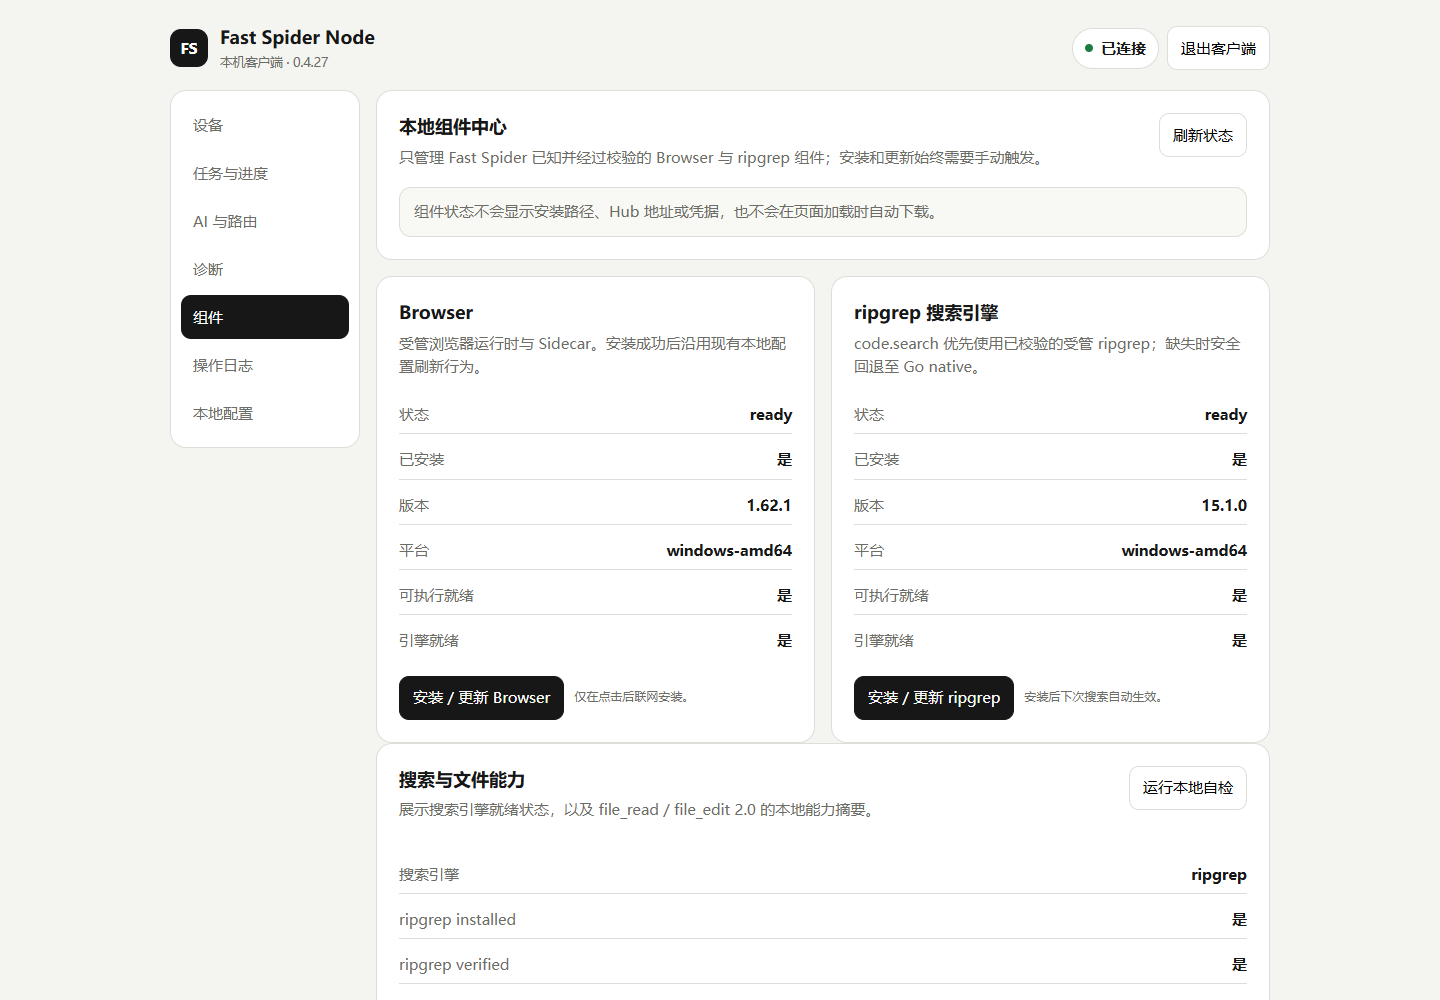Click Browser card 状态 ready value
This screenshot has width=1440, height=1000.
(771, 415)
